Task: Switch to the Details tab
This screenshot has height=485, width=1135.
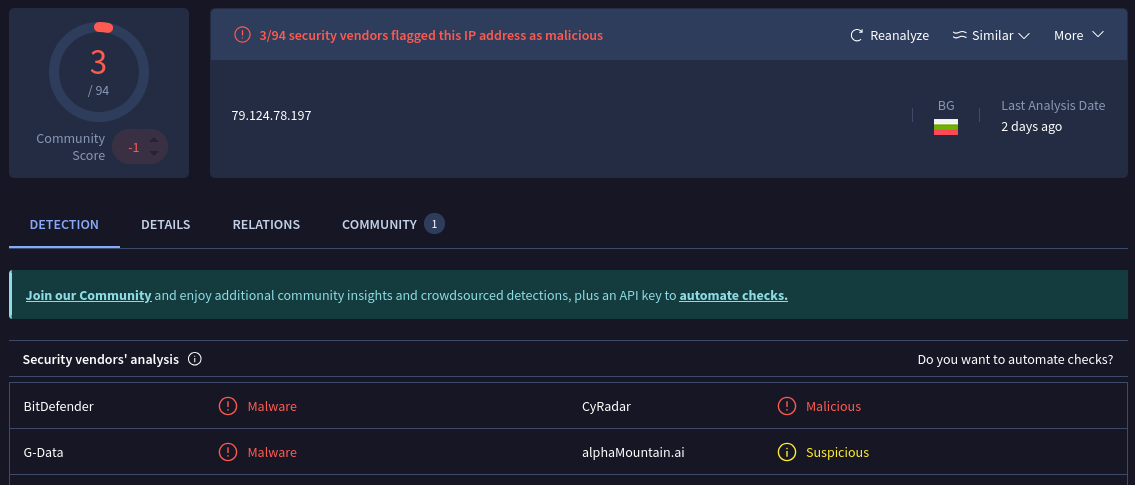Action: [x=165, y=224]
